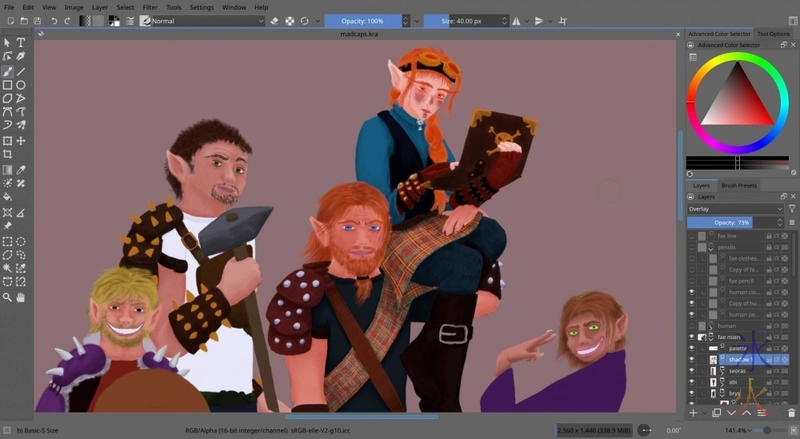The image size is (800, 439).
Task: Open the brush blending mode dropdown (Normal)
Action: coord(203,20)
